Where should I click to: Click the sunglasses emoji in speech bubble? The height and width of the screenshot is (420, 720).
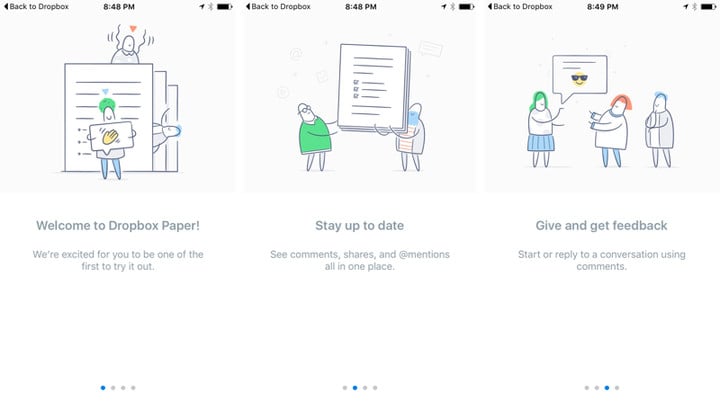[579, 78]
